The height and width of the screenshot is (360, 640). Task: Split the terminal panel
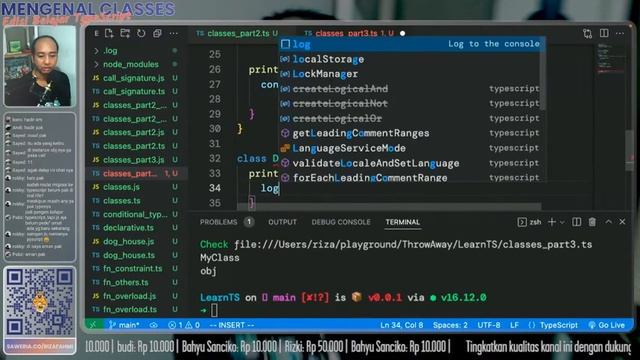coord(576,222)
